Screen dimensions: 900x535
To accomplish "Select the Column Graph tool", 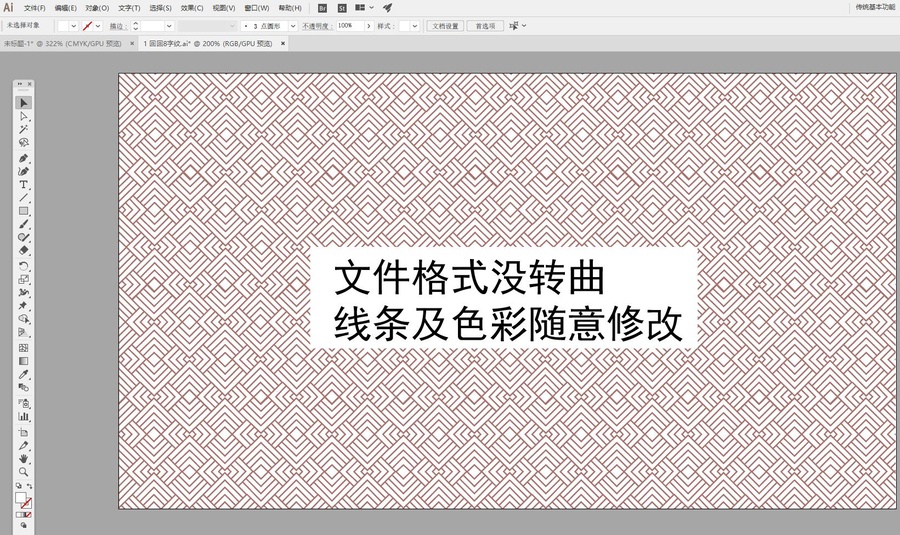I will [x=24, y=416].
